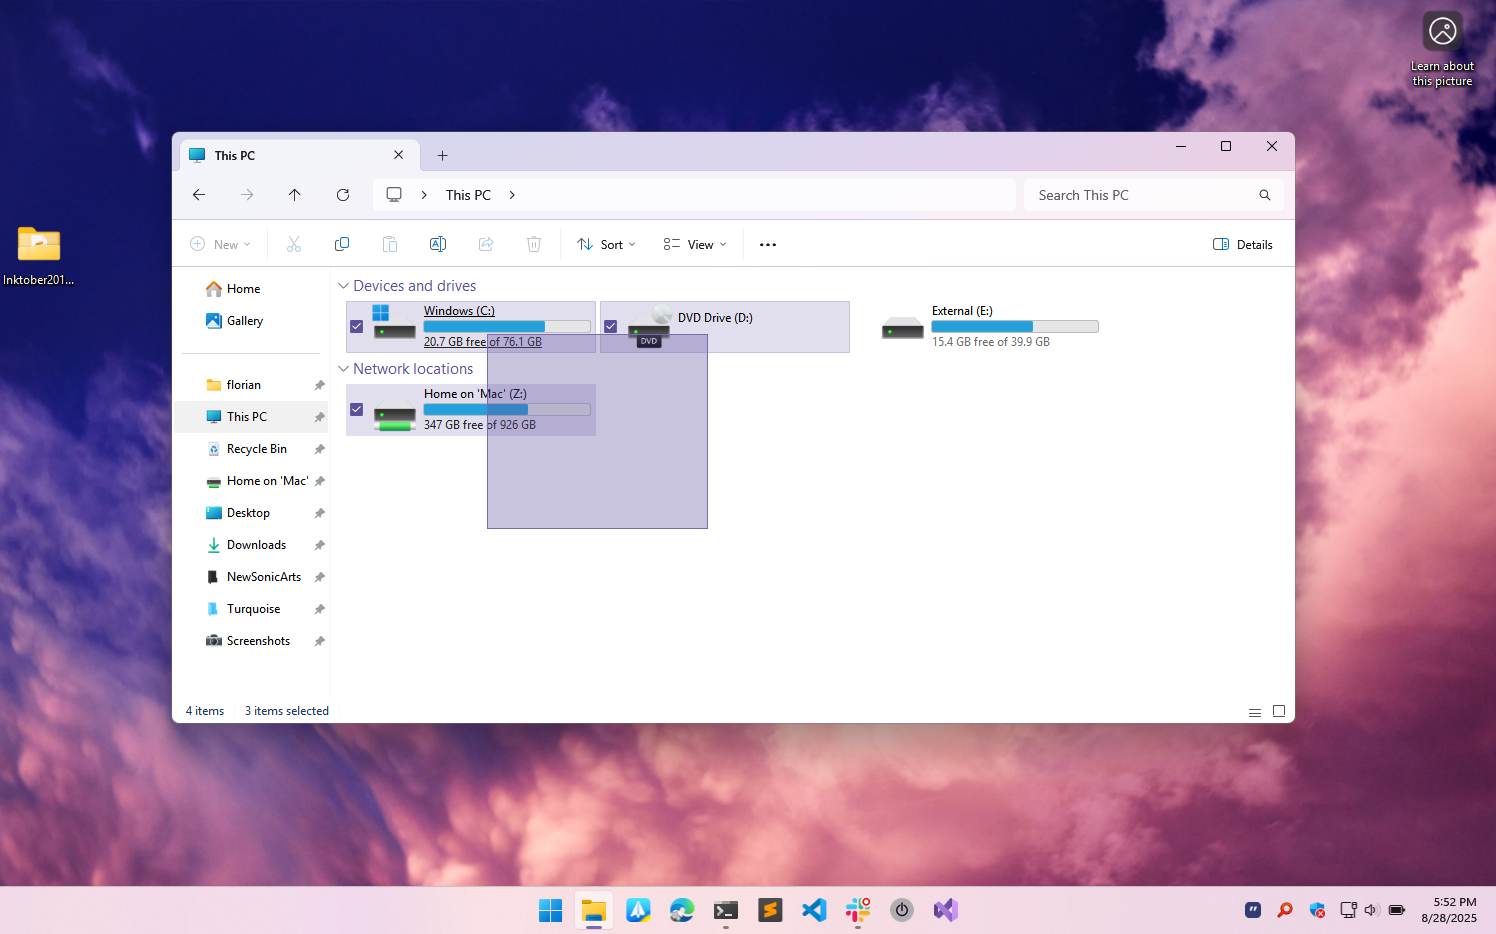Open Visual Studio Code from taskbar
Viewport: 1496px width, 934px height.
pyautogui.click(x=814, y=910)
